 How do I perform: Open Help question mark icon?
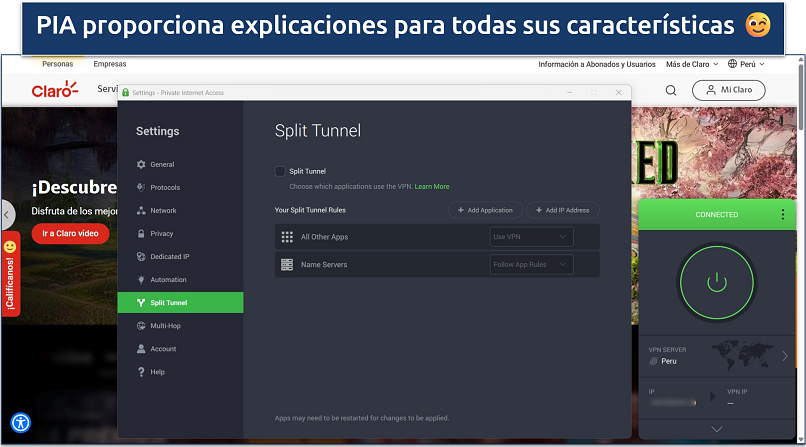pyautogui.click(x=141, y=372)
